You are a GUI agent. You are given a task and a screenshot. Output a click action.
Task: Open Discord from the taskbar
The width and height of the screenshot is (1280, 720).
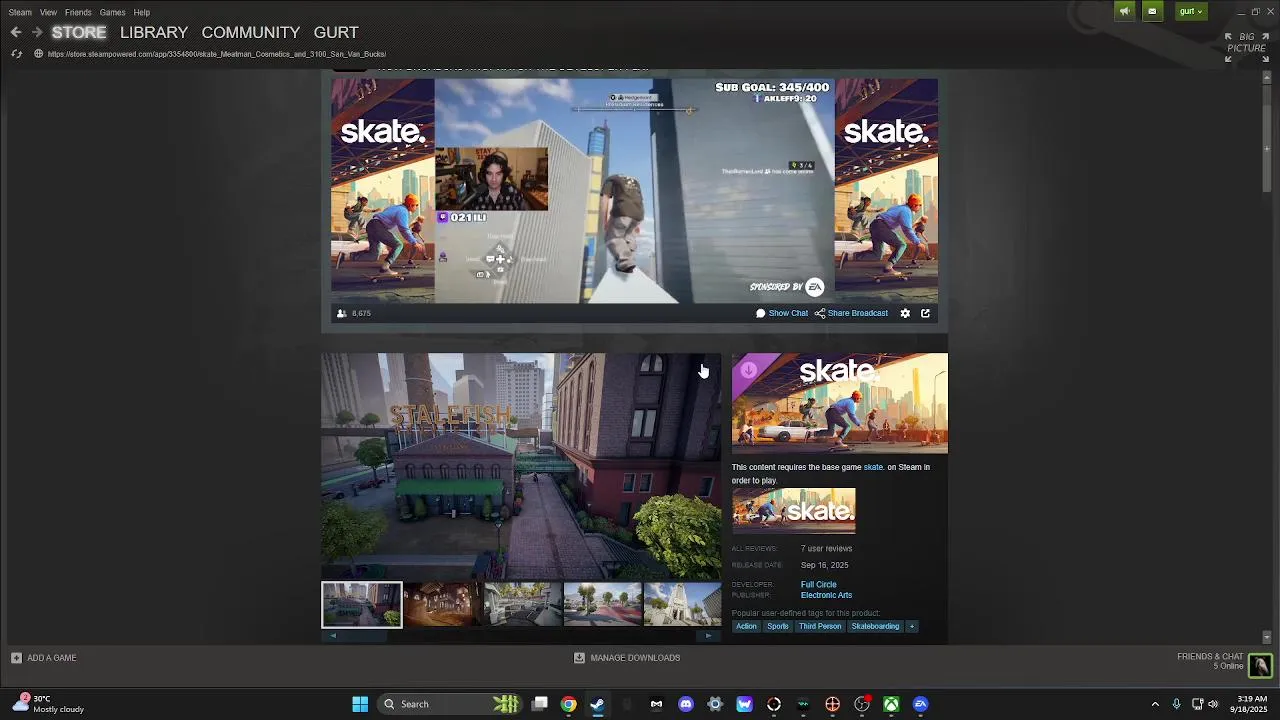[x=685, y=704]
